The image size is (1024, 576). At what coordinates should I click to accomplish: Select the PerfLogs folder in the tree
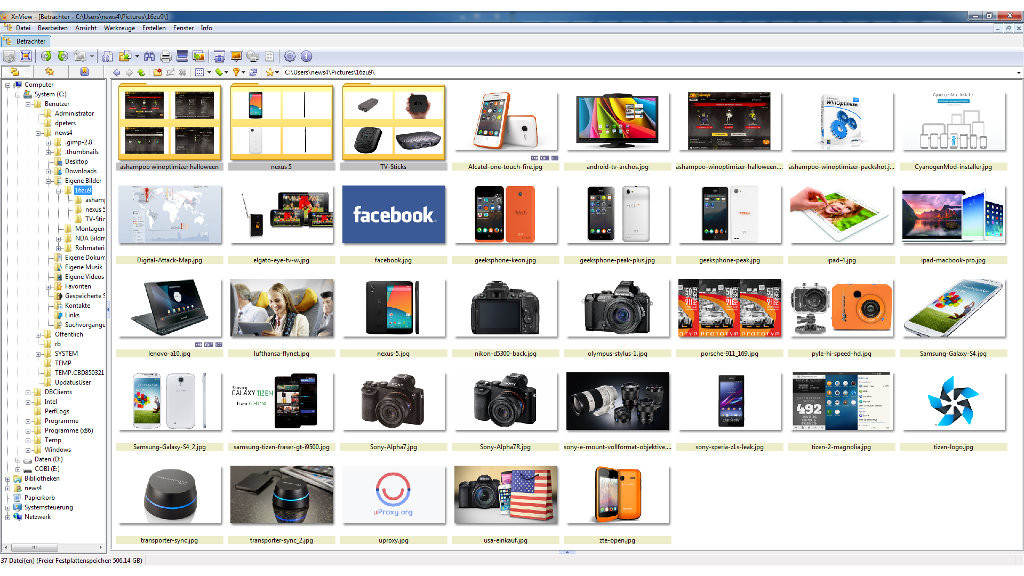point(56,411)
